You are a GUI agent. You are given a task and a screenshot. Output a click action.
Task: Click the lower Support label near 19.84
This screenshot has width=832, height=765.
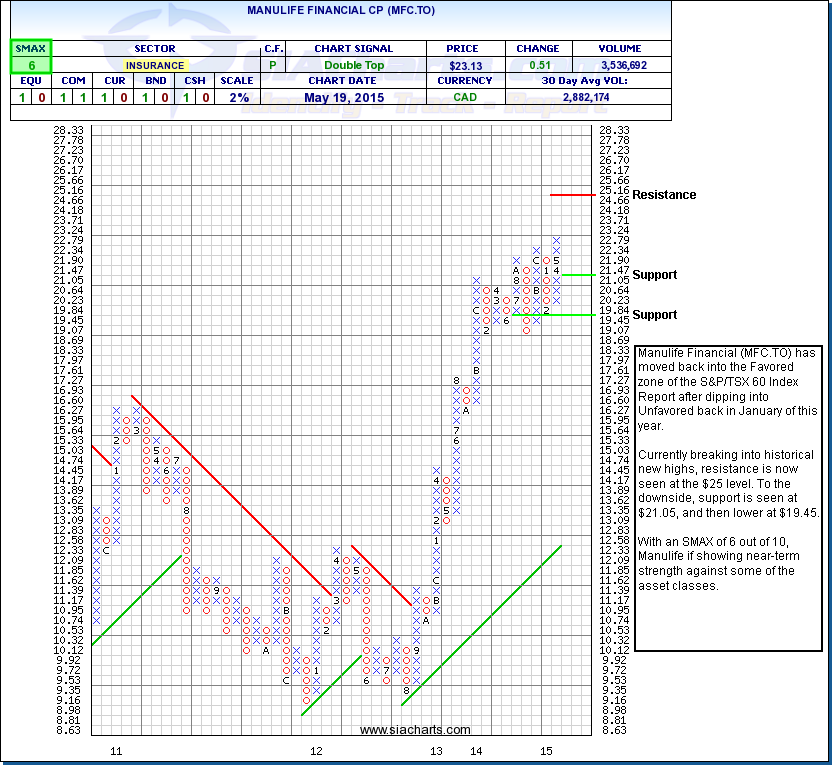(654, 315)
